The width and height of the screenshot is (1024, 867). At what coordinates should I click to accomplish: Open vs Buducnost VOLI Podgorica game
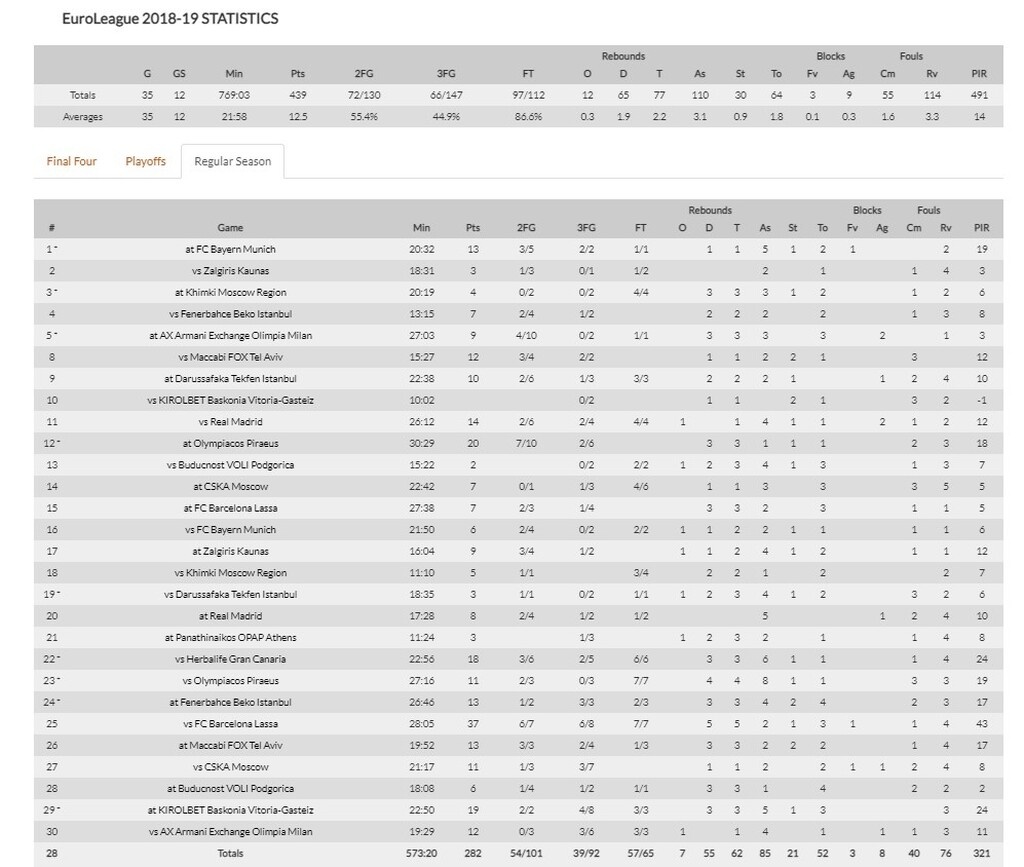pos(231,465)
